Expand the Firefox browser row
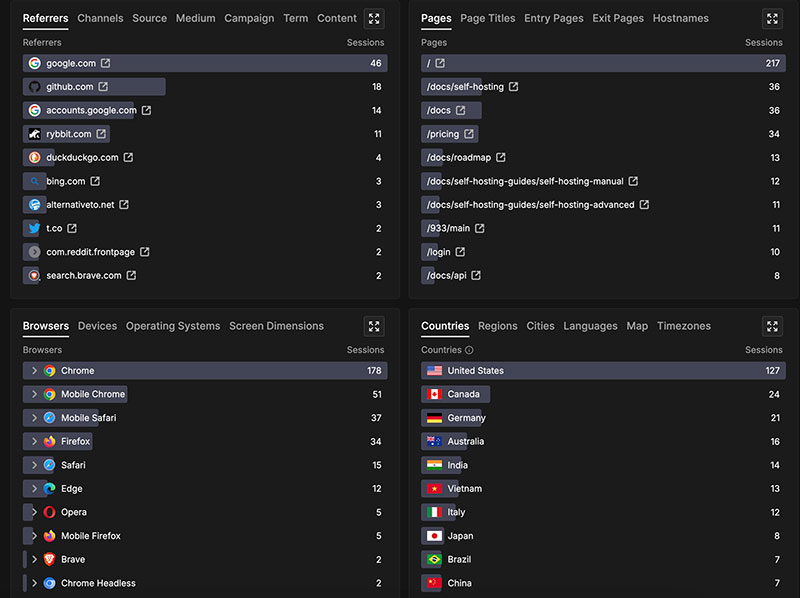 (x=34, y=441)
